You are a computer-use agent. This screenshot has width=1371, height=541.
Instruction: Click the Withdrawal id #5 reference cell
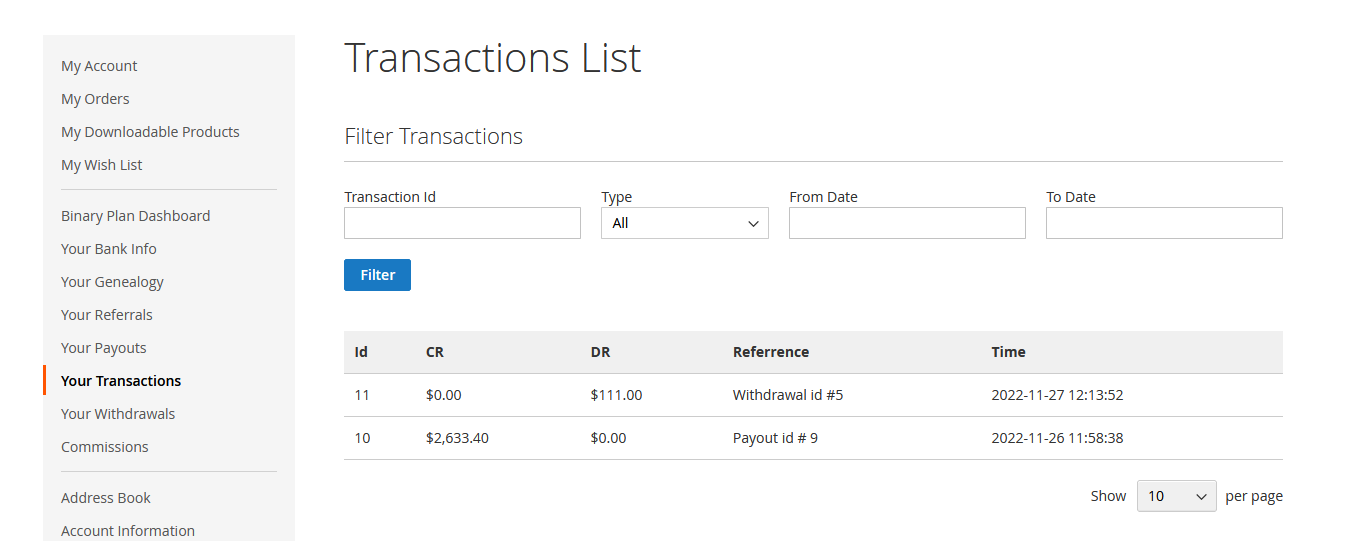click(787, 395)
